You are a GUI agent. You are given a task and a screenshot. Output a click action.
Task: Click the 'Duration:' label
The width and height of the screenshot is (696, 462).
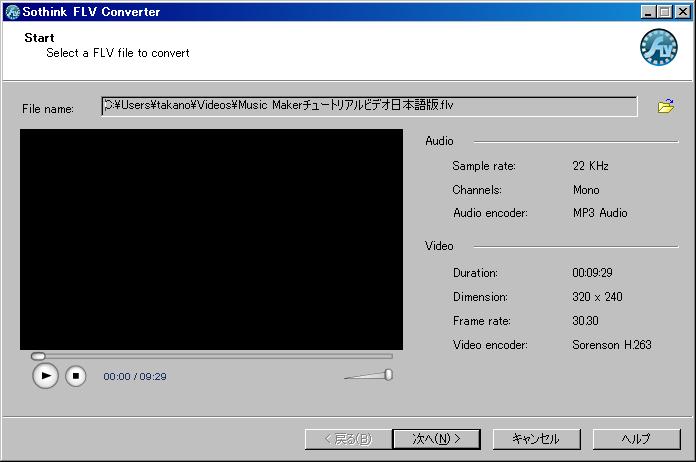point(475,272)
